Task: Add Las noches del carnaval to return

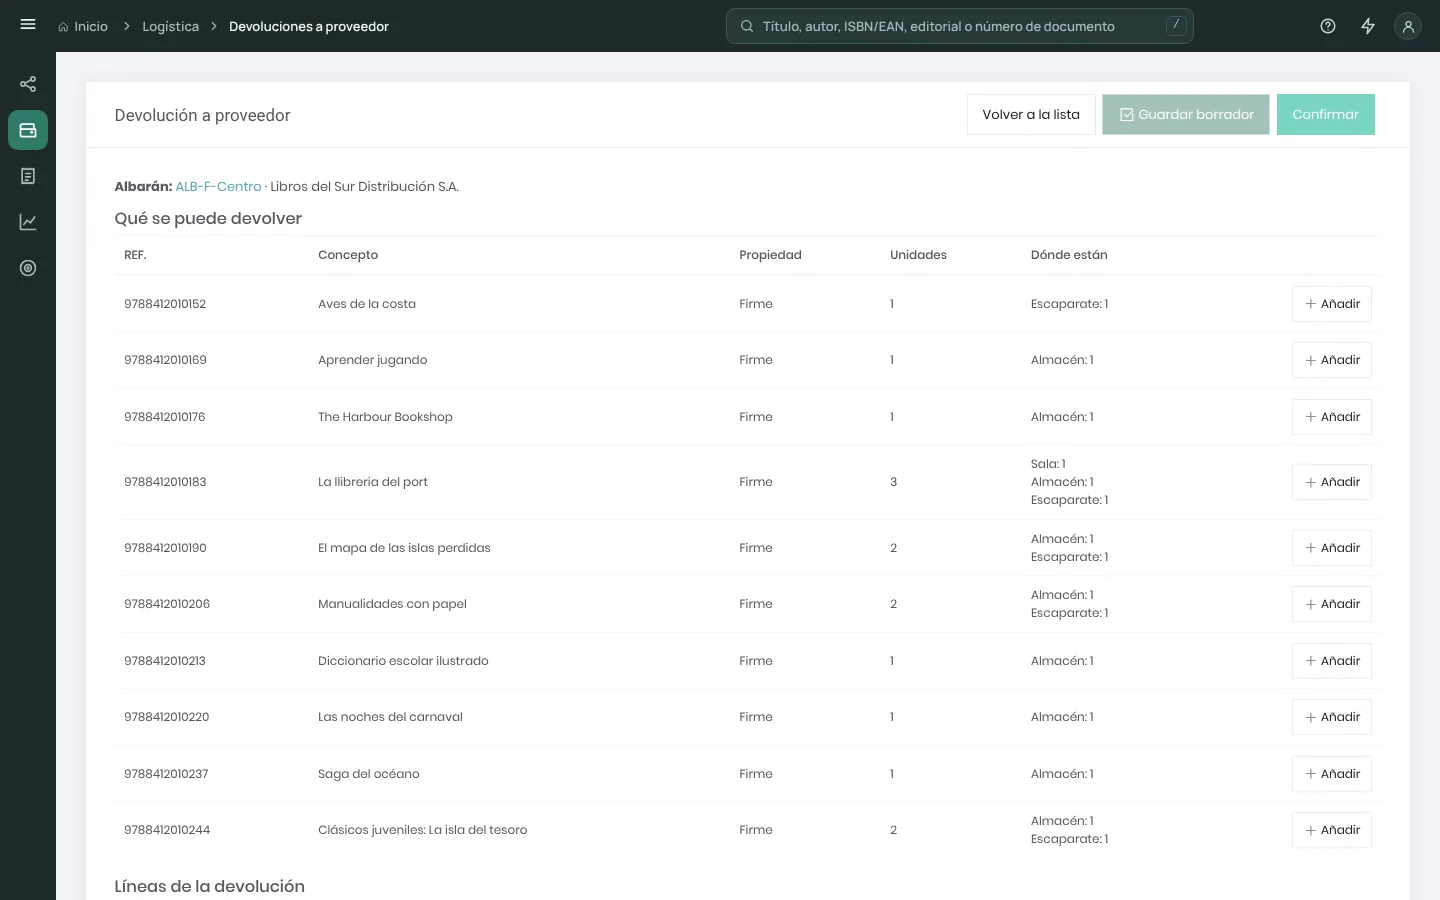Action: point(1332,717)
